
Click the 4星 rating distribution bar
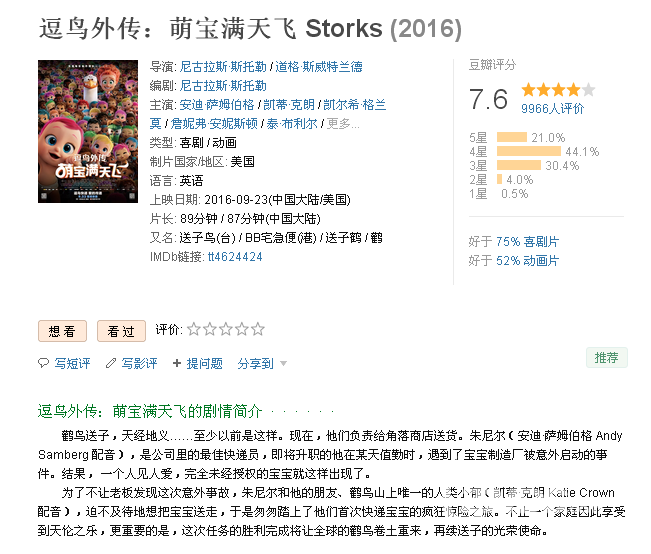click(529, 151)
